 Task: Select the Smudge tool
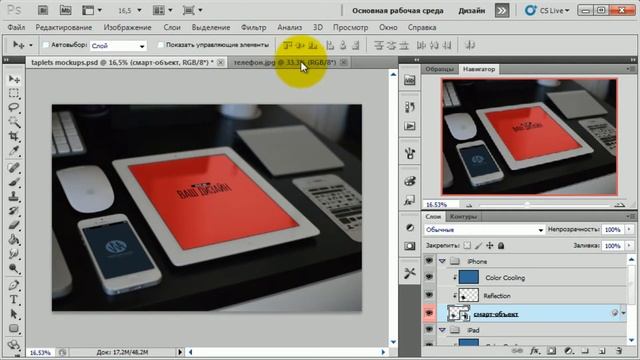click(x=14, y=254)
